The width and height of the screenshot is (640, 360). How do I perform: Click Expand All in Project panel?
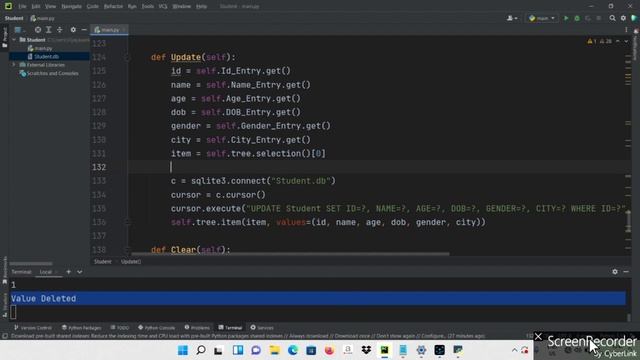point(49,30)
